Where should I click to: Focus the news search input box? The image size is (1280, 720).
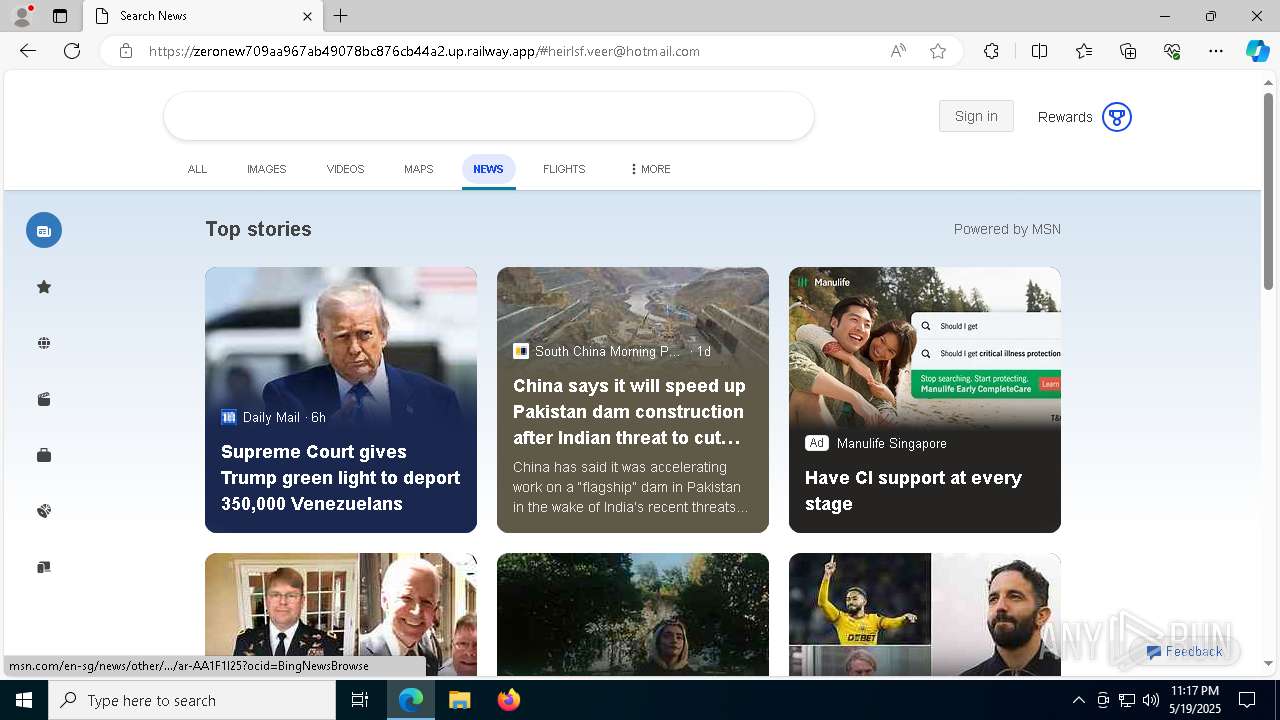pos(489,116)
